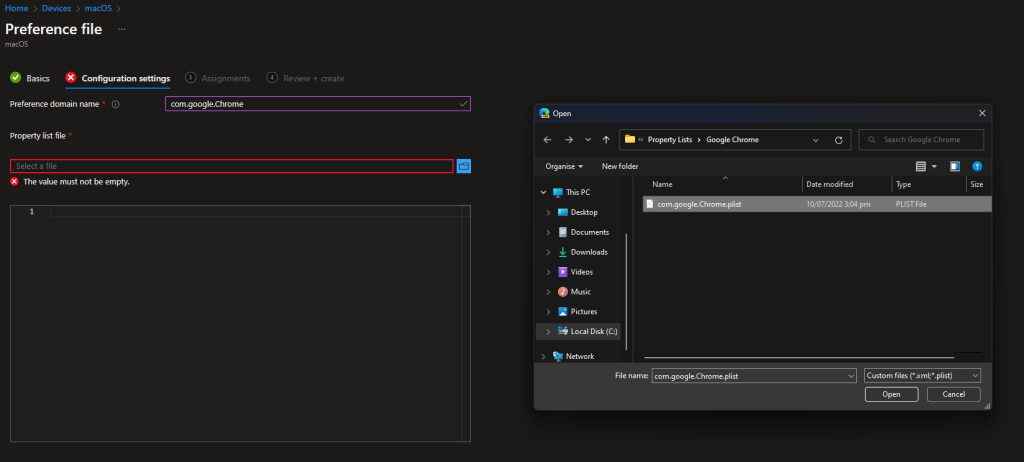Click the PLIST File type cell
Screen dimensions: 1024x462
(911, 204)
